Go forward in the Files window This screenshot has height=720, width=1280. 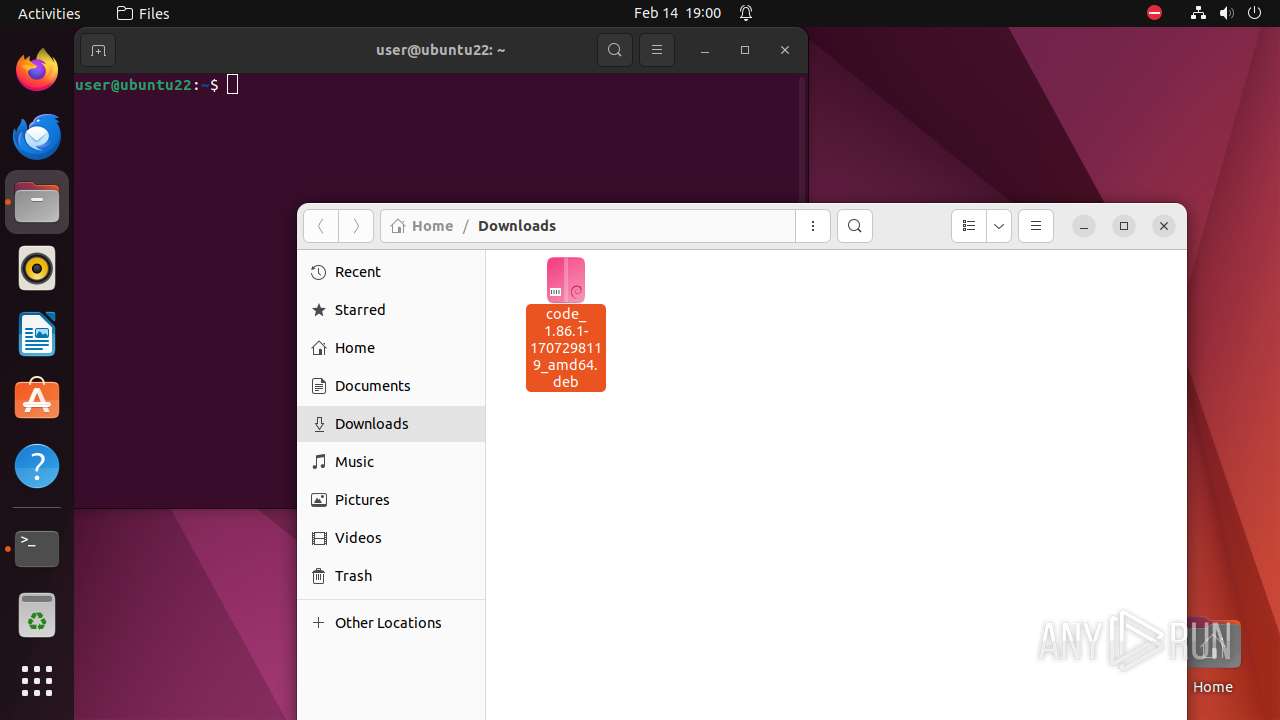coord(356,226)
